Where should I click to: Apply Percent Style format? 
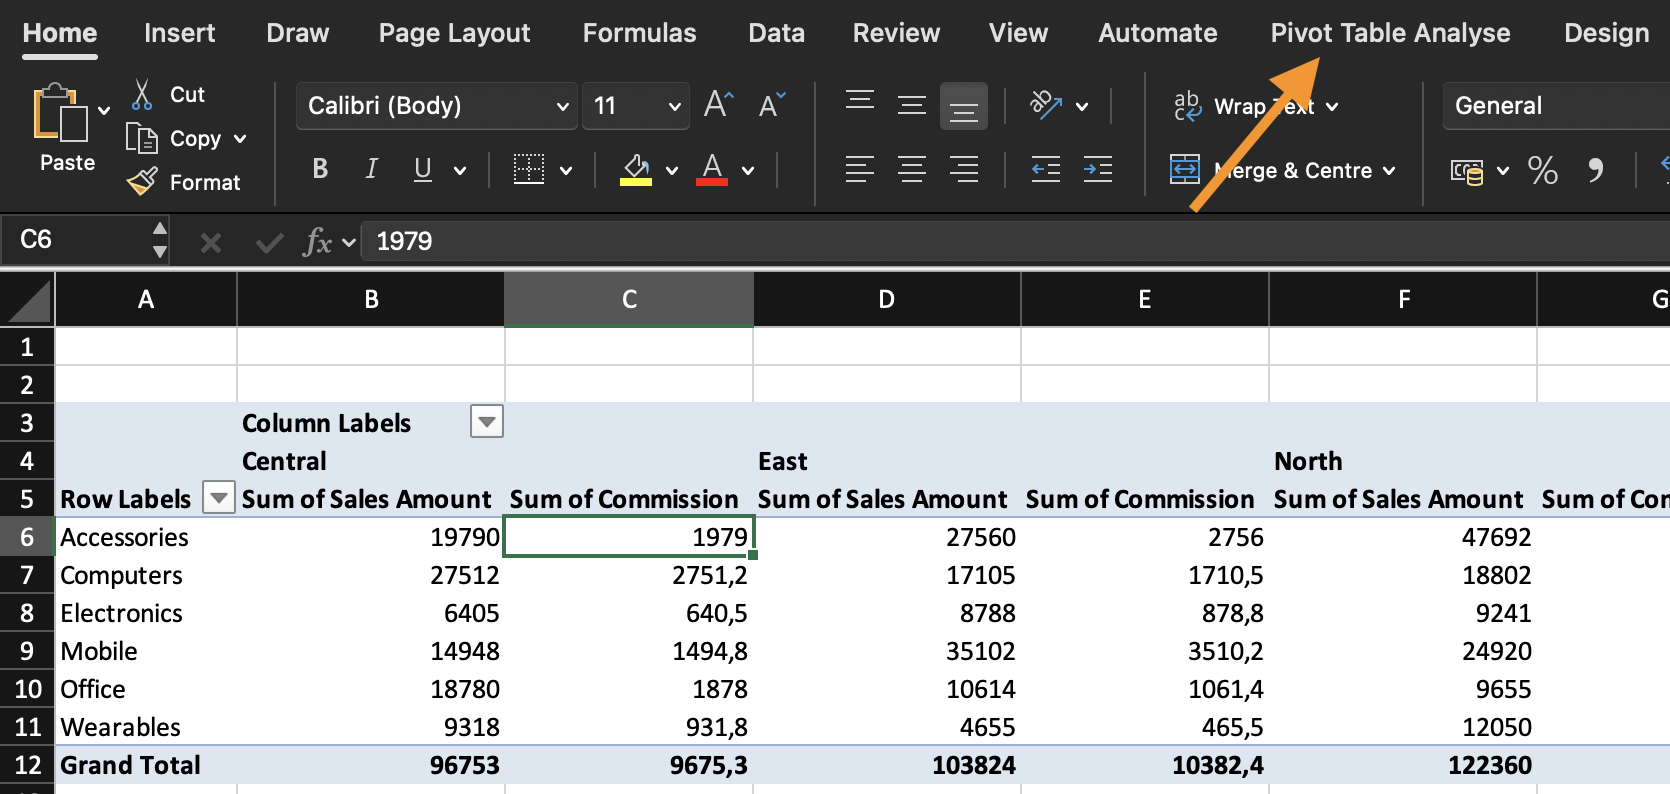(1542, 170)
